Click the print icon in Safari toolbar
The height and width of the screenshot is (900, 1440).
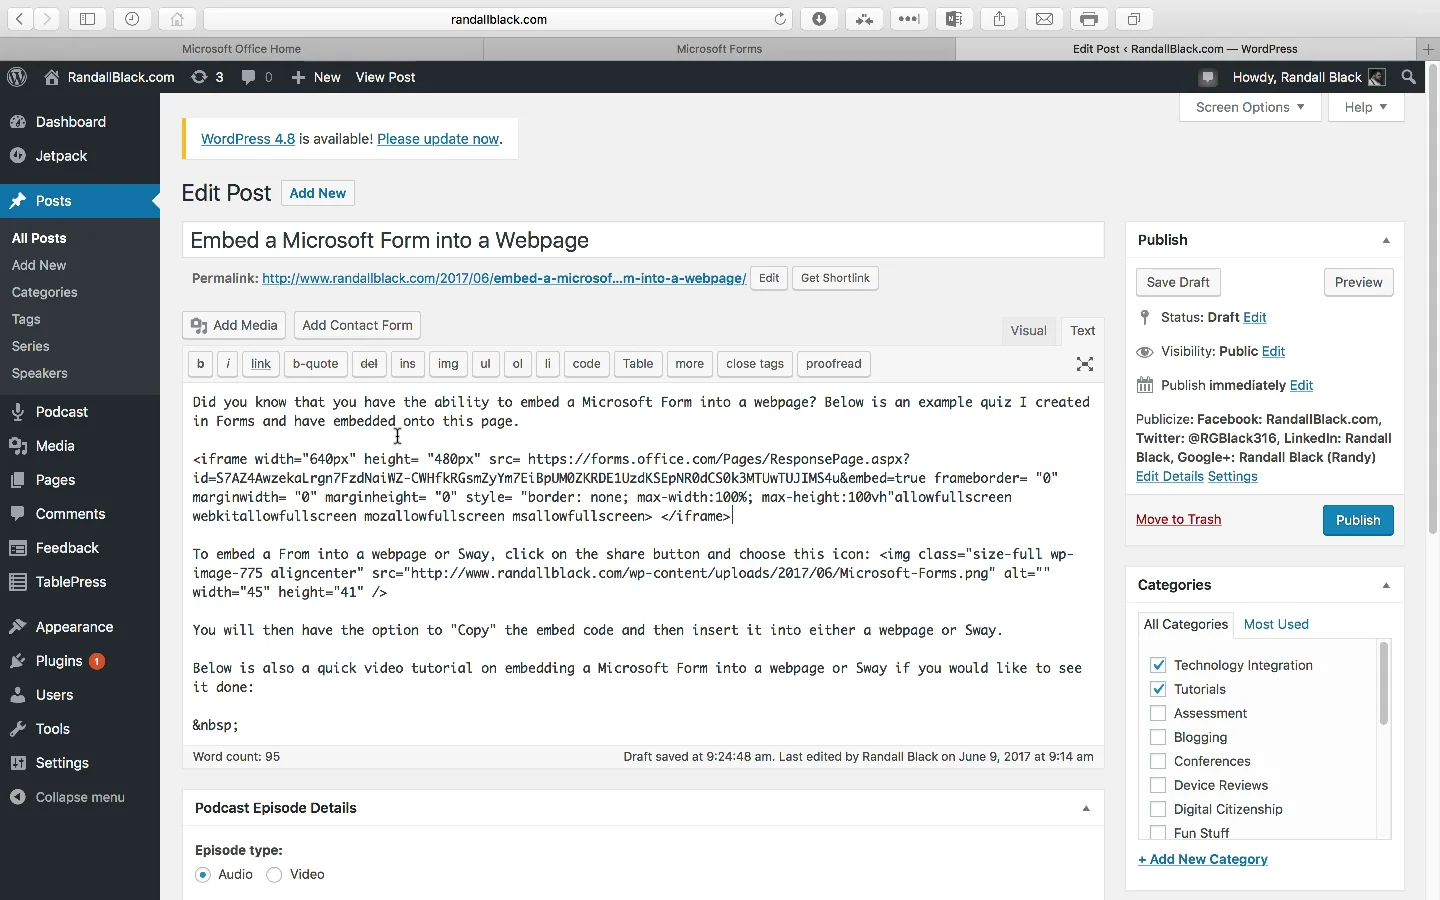coord(1089,19)
